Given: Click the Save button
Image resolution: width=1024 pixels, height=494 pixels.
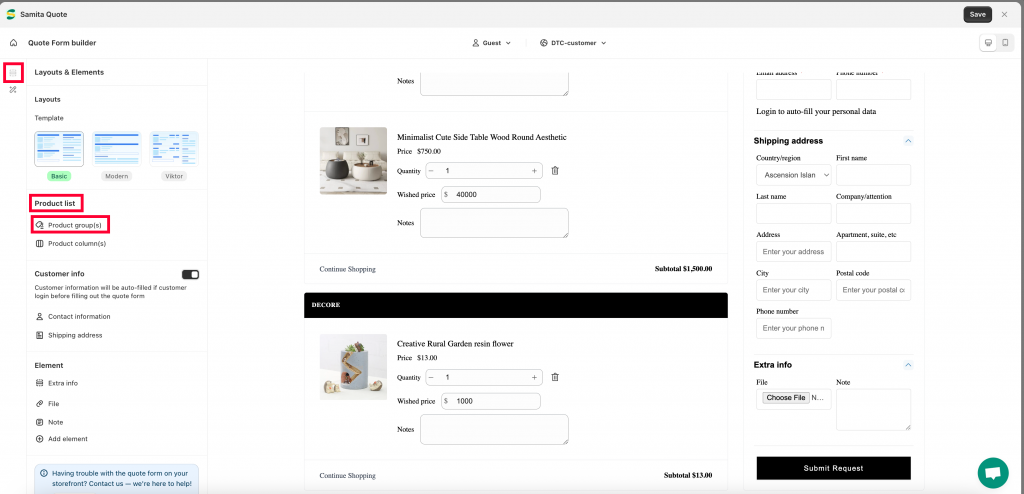Looking at the screenshot, I should [x=978, y=14].
